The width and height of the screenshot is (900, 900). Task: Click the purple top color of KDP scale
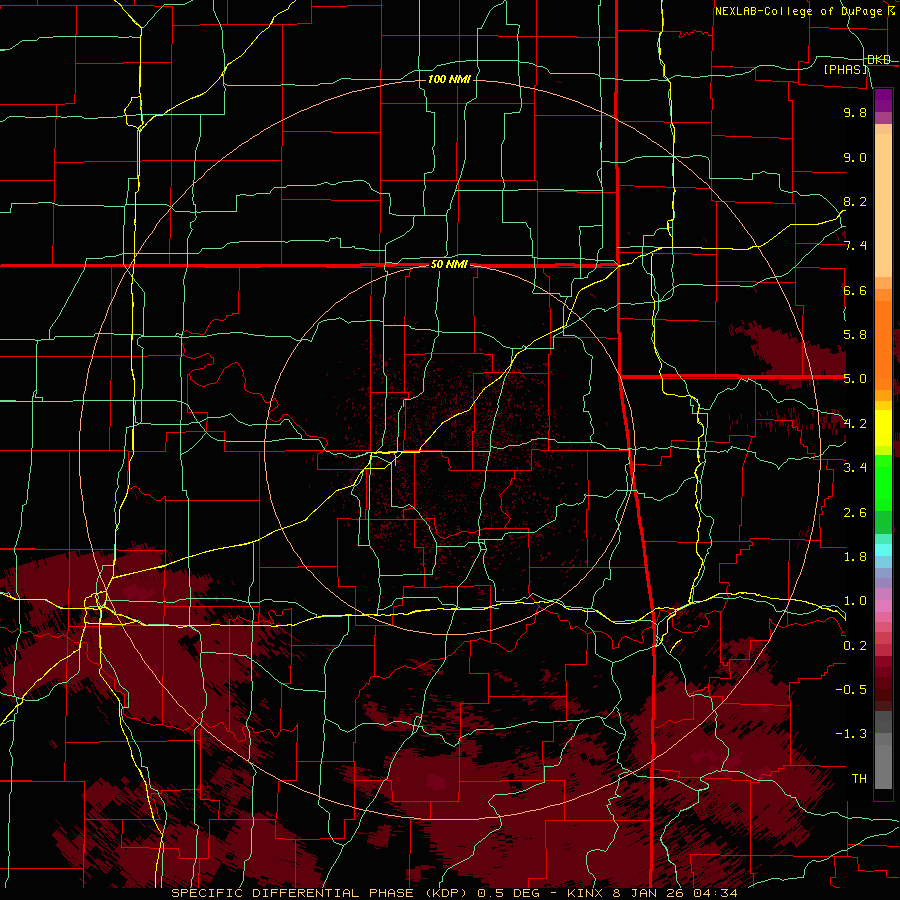click(x=883, y=100)
